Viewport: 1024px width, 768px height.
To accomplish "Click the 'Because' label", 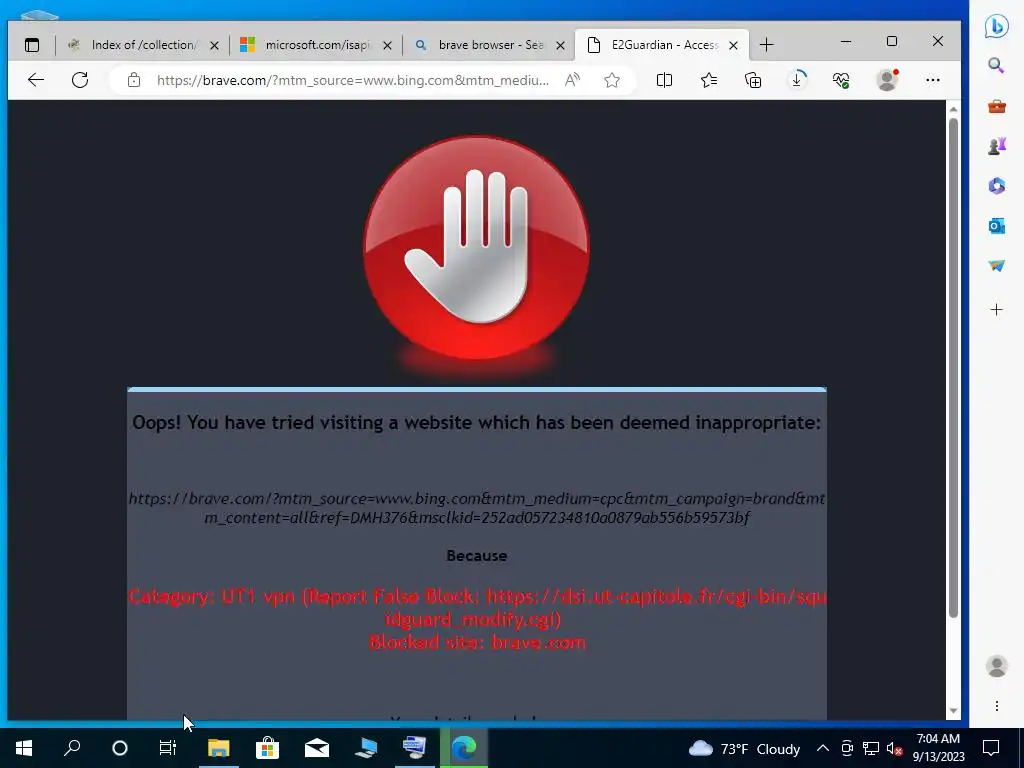I will tap(477, 556).
